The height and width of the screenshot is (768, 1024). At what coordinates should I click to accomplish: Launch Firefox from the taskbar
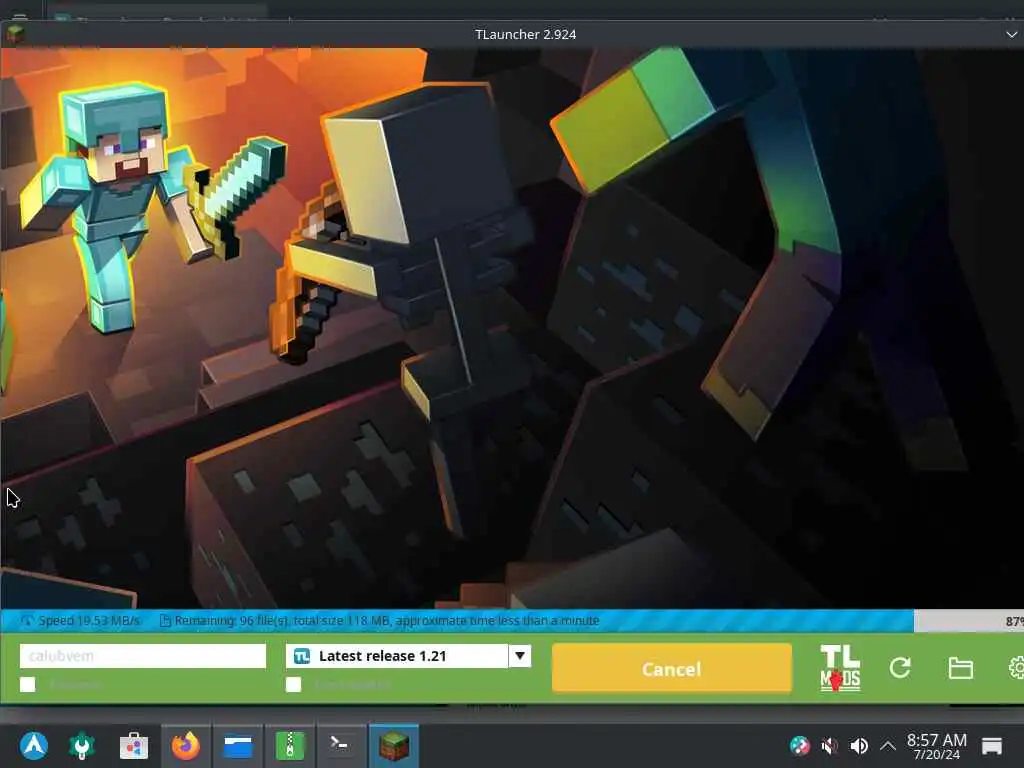pyautogui.click(x=185, y=745)
